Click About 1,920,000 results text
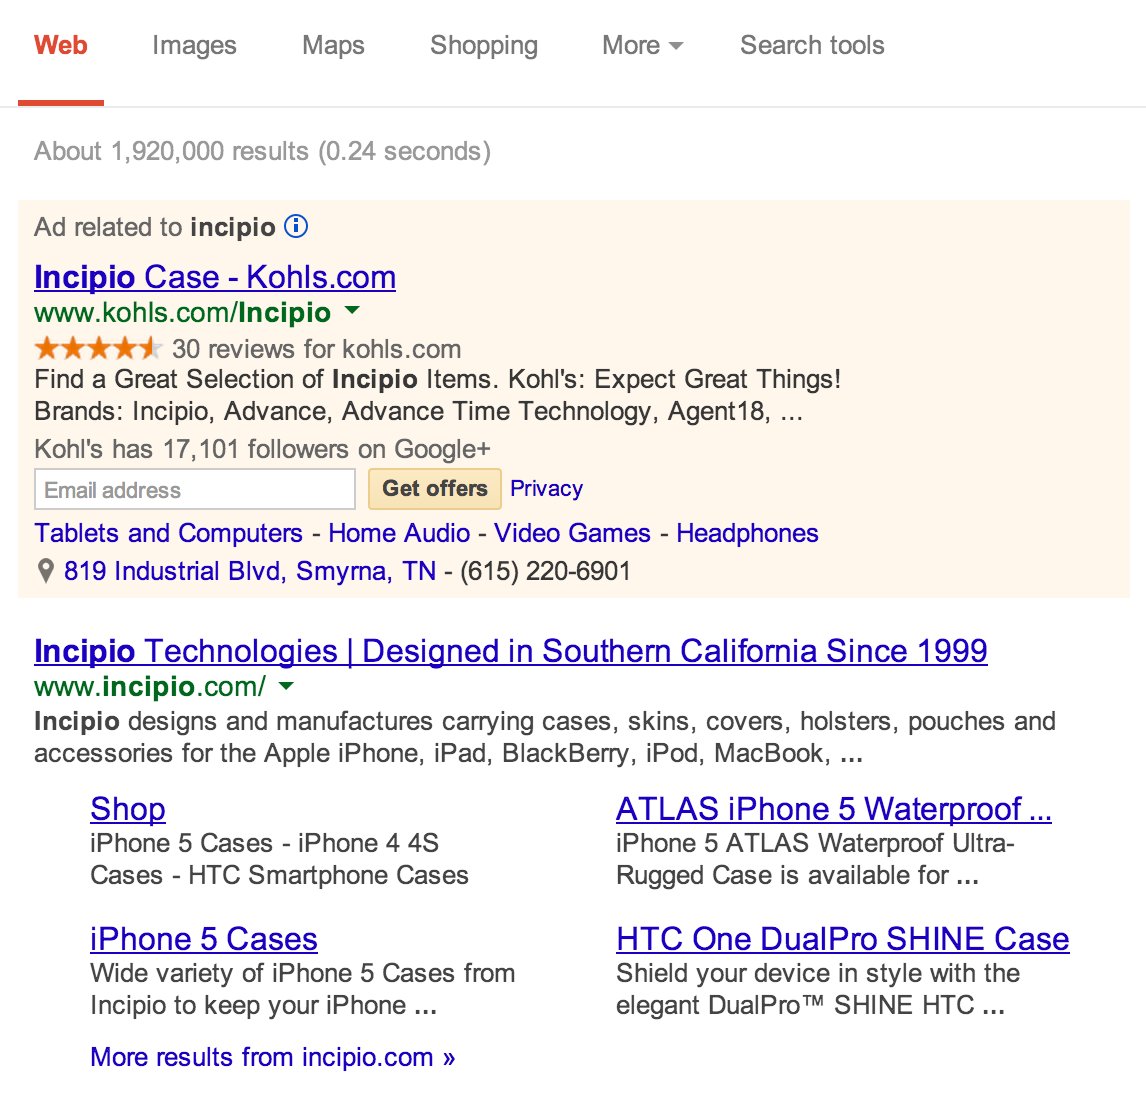 [262, 151]
